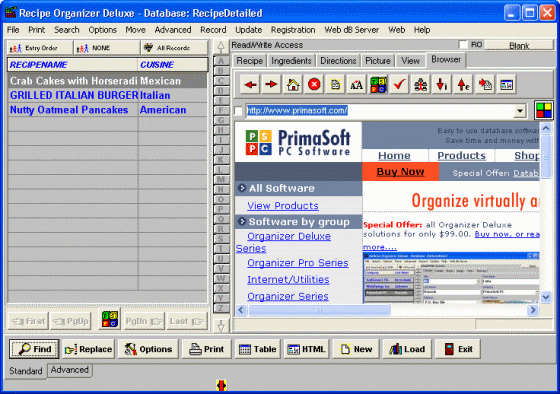Toggle the RO read-only checkbox
560x394 pixels.
463,45
